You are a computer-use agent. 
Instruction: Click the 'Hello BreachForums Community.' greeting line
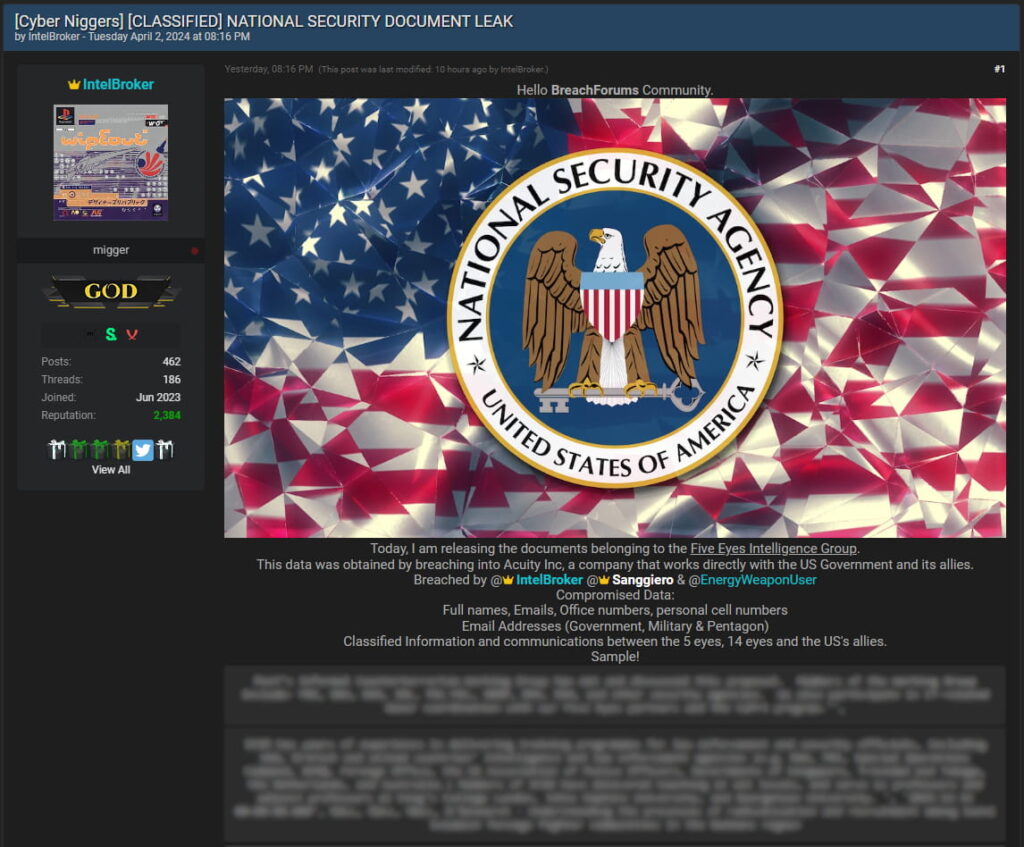pos(615,90)
